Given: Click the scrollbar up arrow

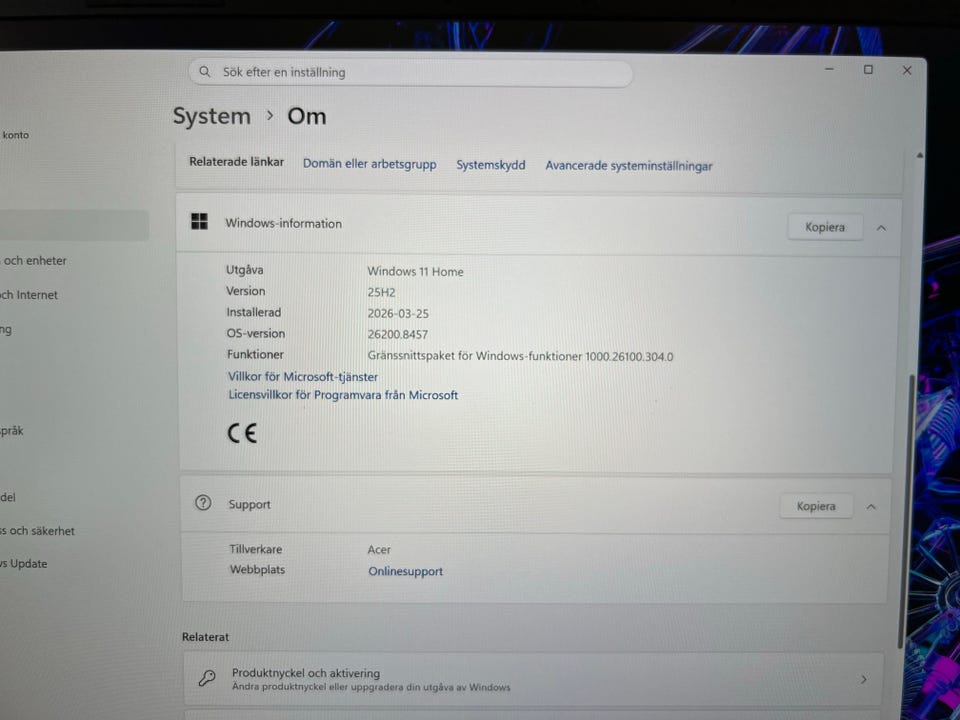Looking at the screenshot, I should (919, 155).
